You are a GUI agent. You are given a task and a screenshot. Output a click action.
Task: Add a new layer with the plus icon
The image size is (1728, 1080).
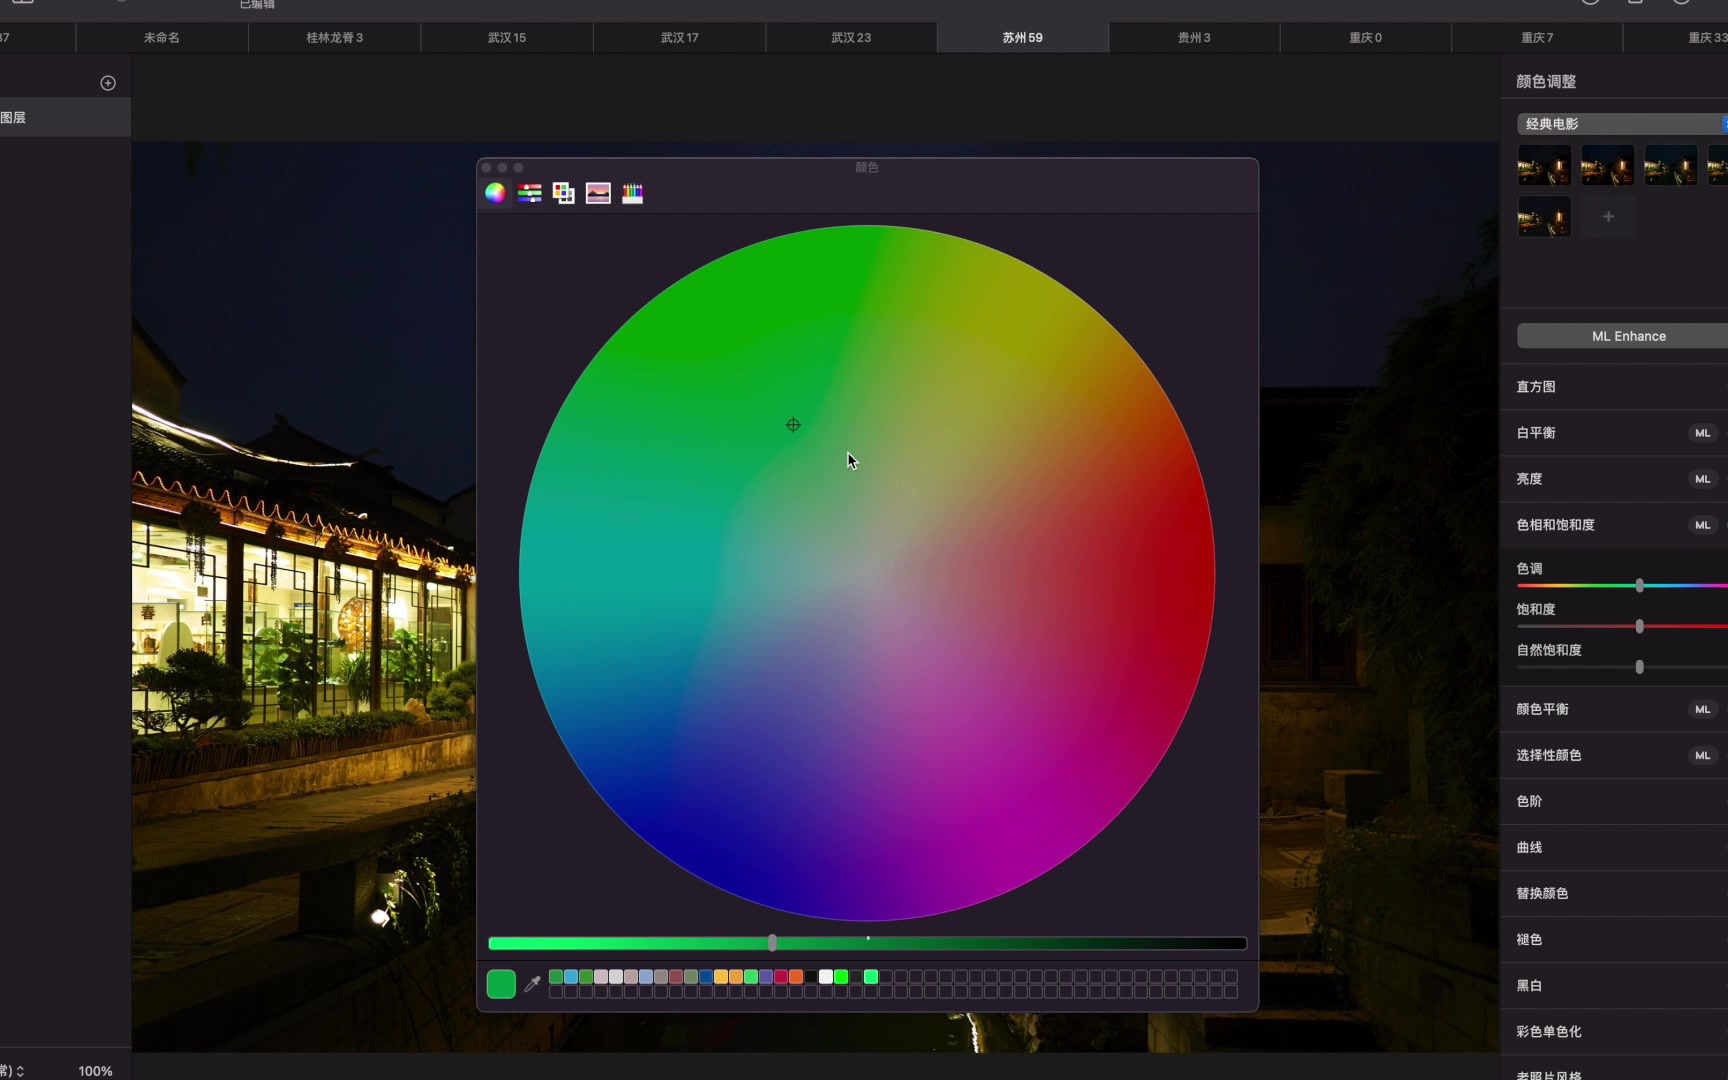coord(108,83)
